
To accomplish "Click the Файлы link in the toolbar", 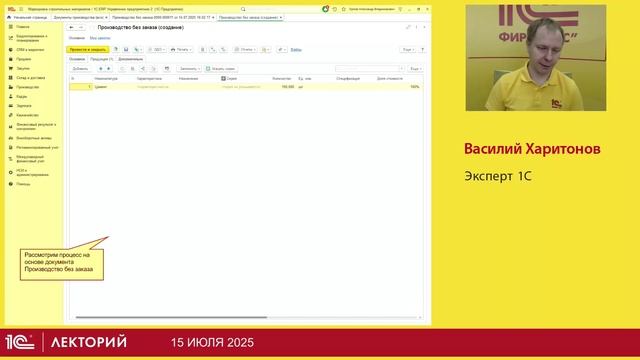I will tap(296, 50).
